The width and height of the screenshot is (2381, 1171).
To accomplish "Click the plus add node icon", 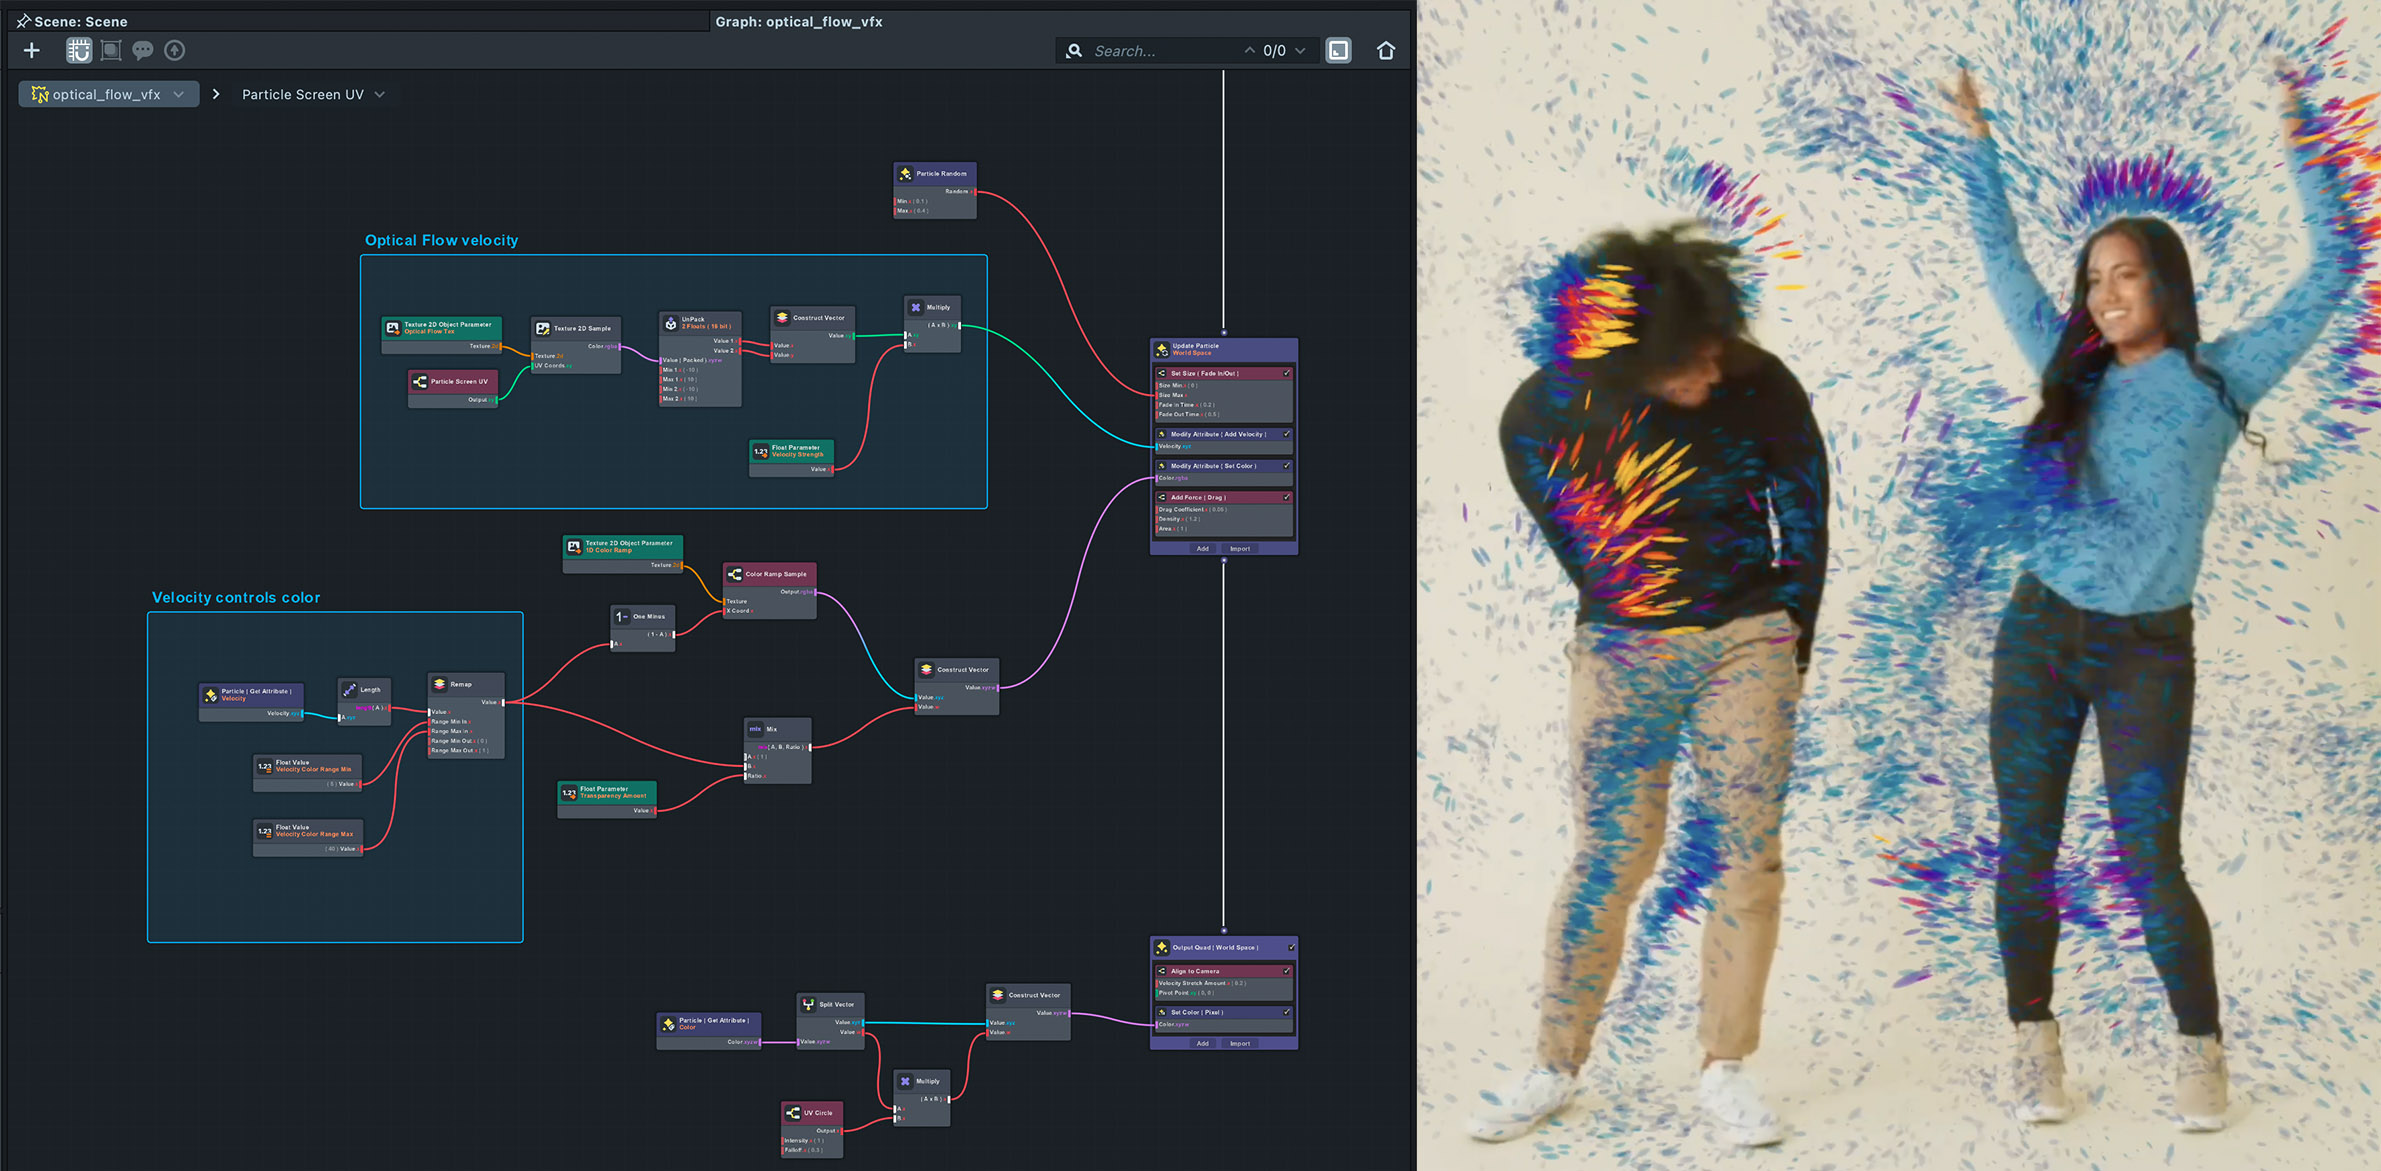I will tap(32, 50).
